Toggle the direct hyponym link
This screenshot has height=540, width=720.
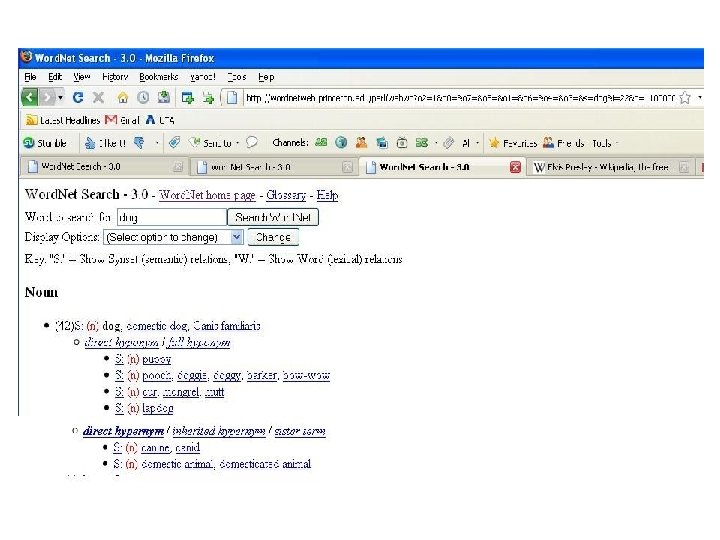coord(122,343)
